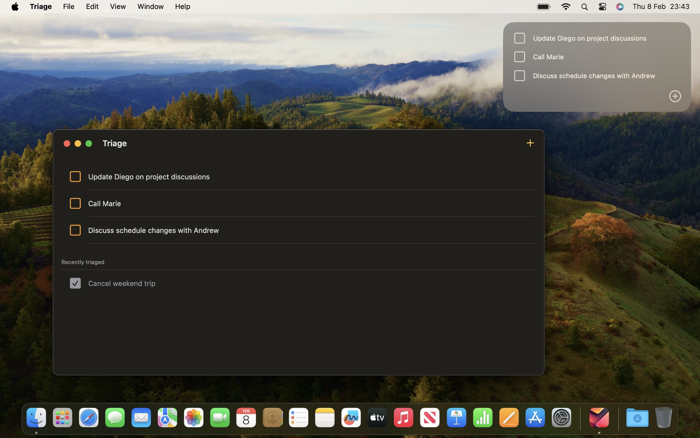Image resolution: width=700 pixels, height=438 pixels.
Task: Open Apple TV from the dock
Action: 377,418
